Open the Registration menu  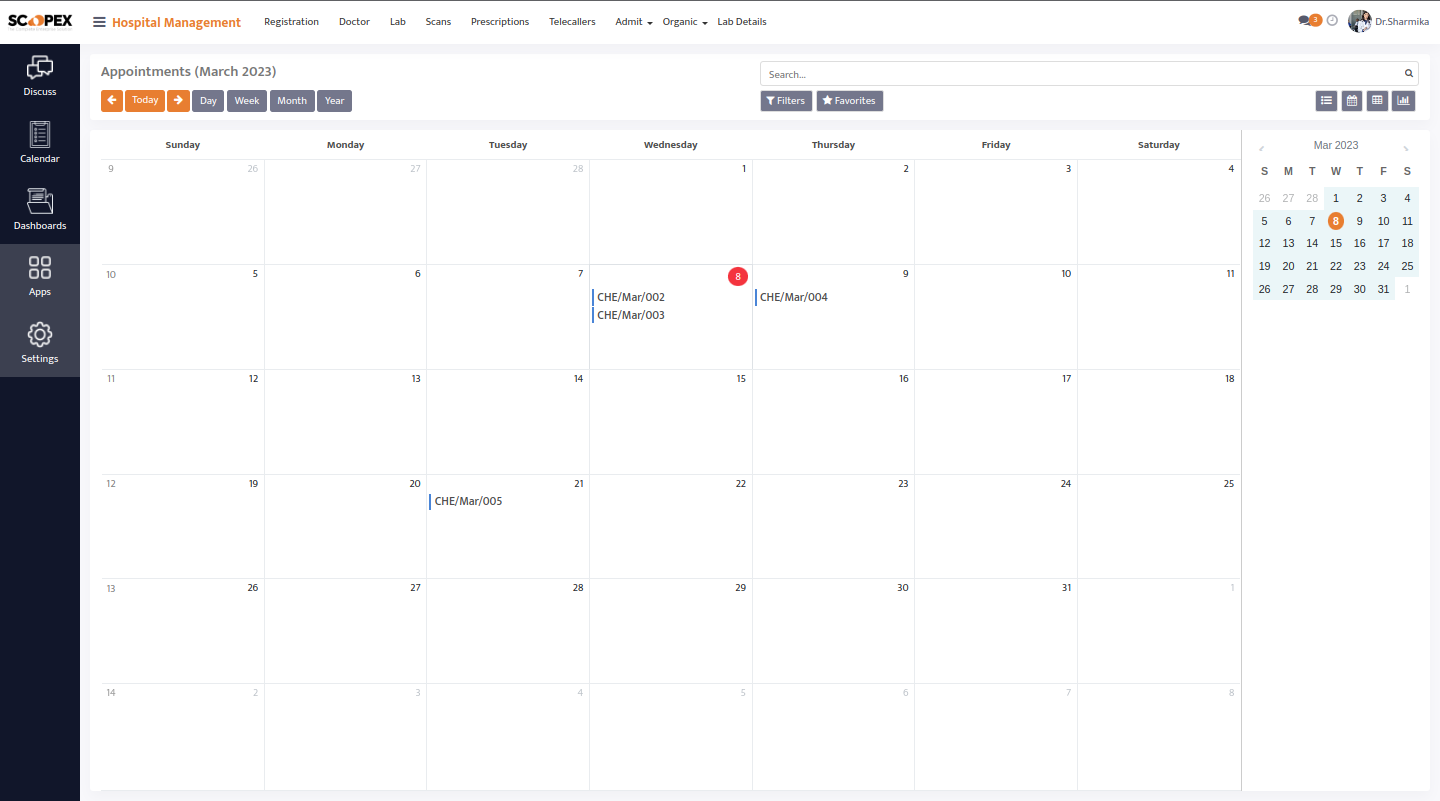[x=292, y=22]
